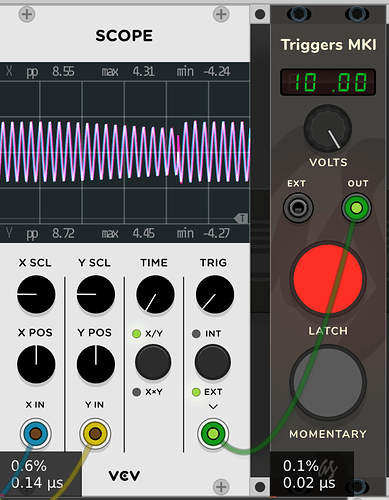Screen dimensions: 389x500
Task: Click the bottom-right screw on Scope
Action: (221, 487)
